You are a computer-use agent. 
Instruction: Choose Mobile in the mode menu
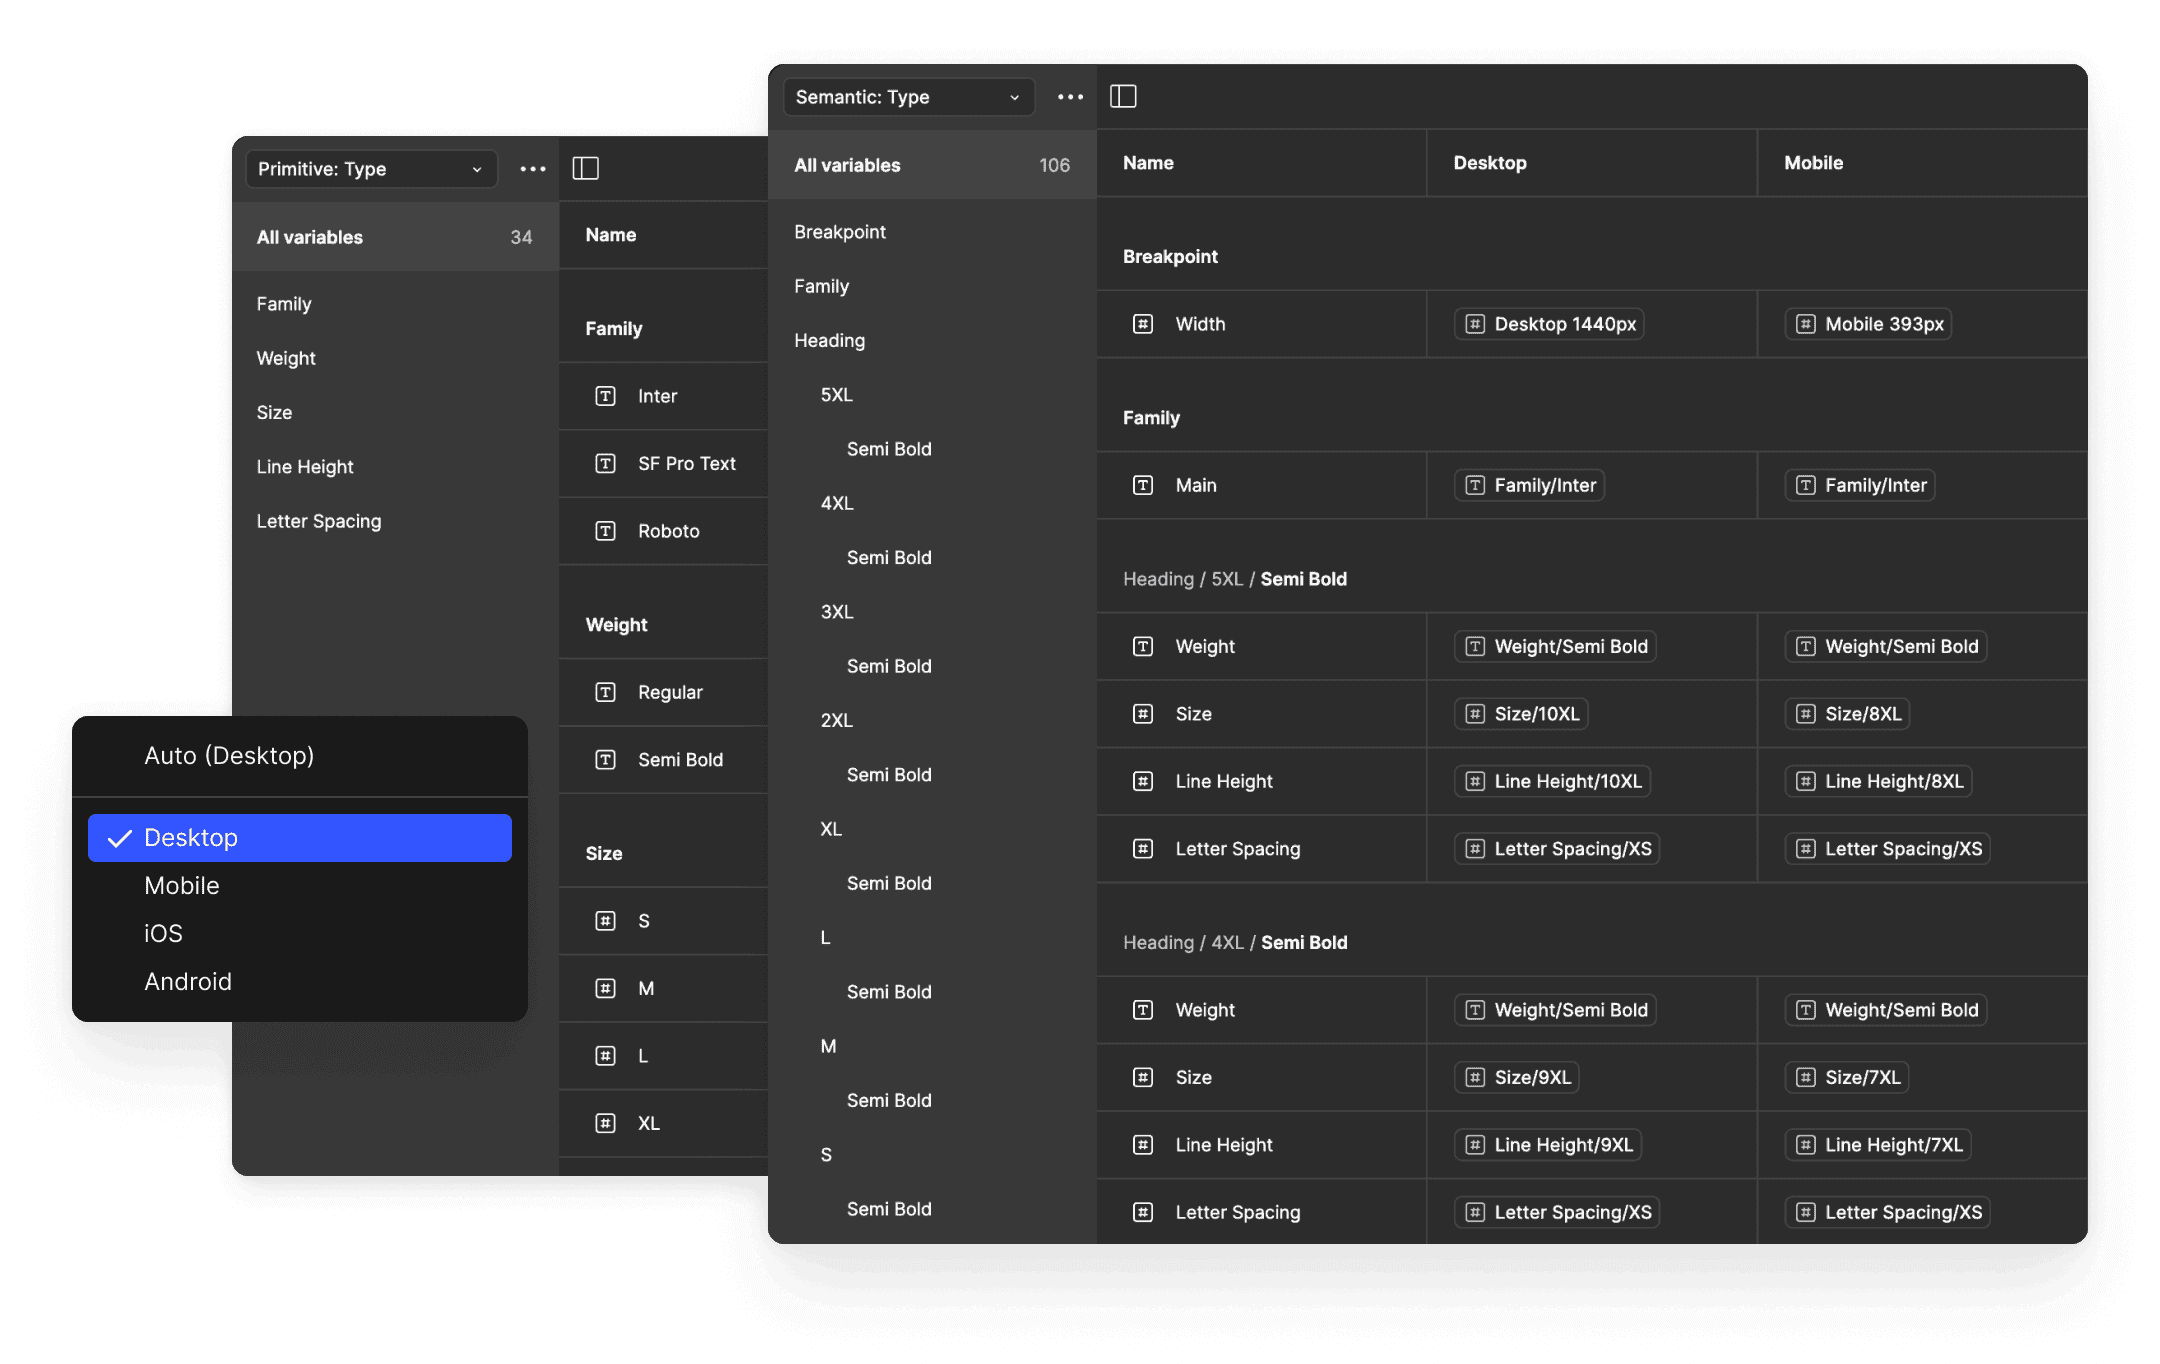182,886
